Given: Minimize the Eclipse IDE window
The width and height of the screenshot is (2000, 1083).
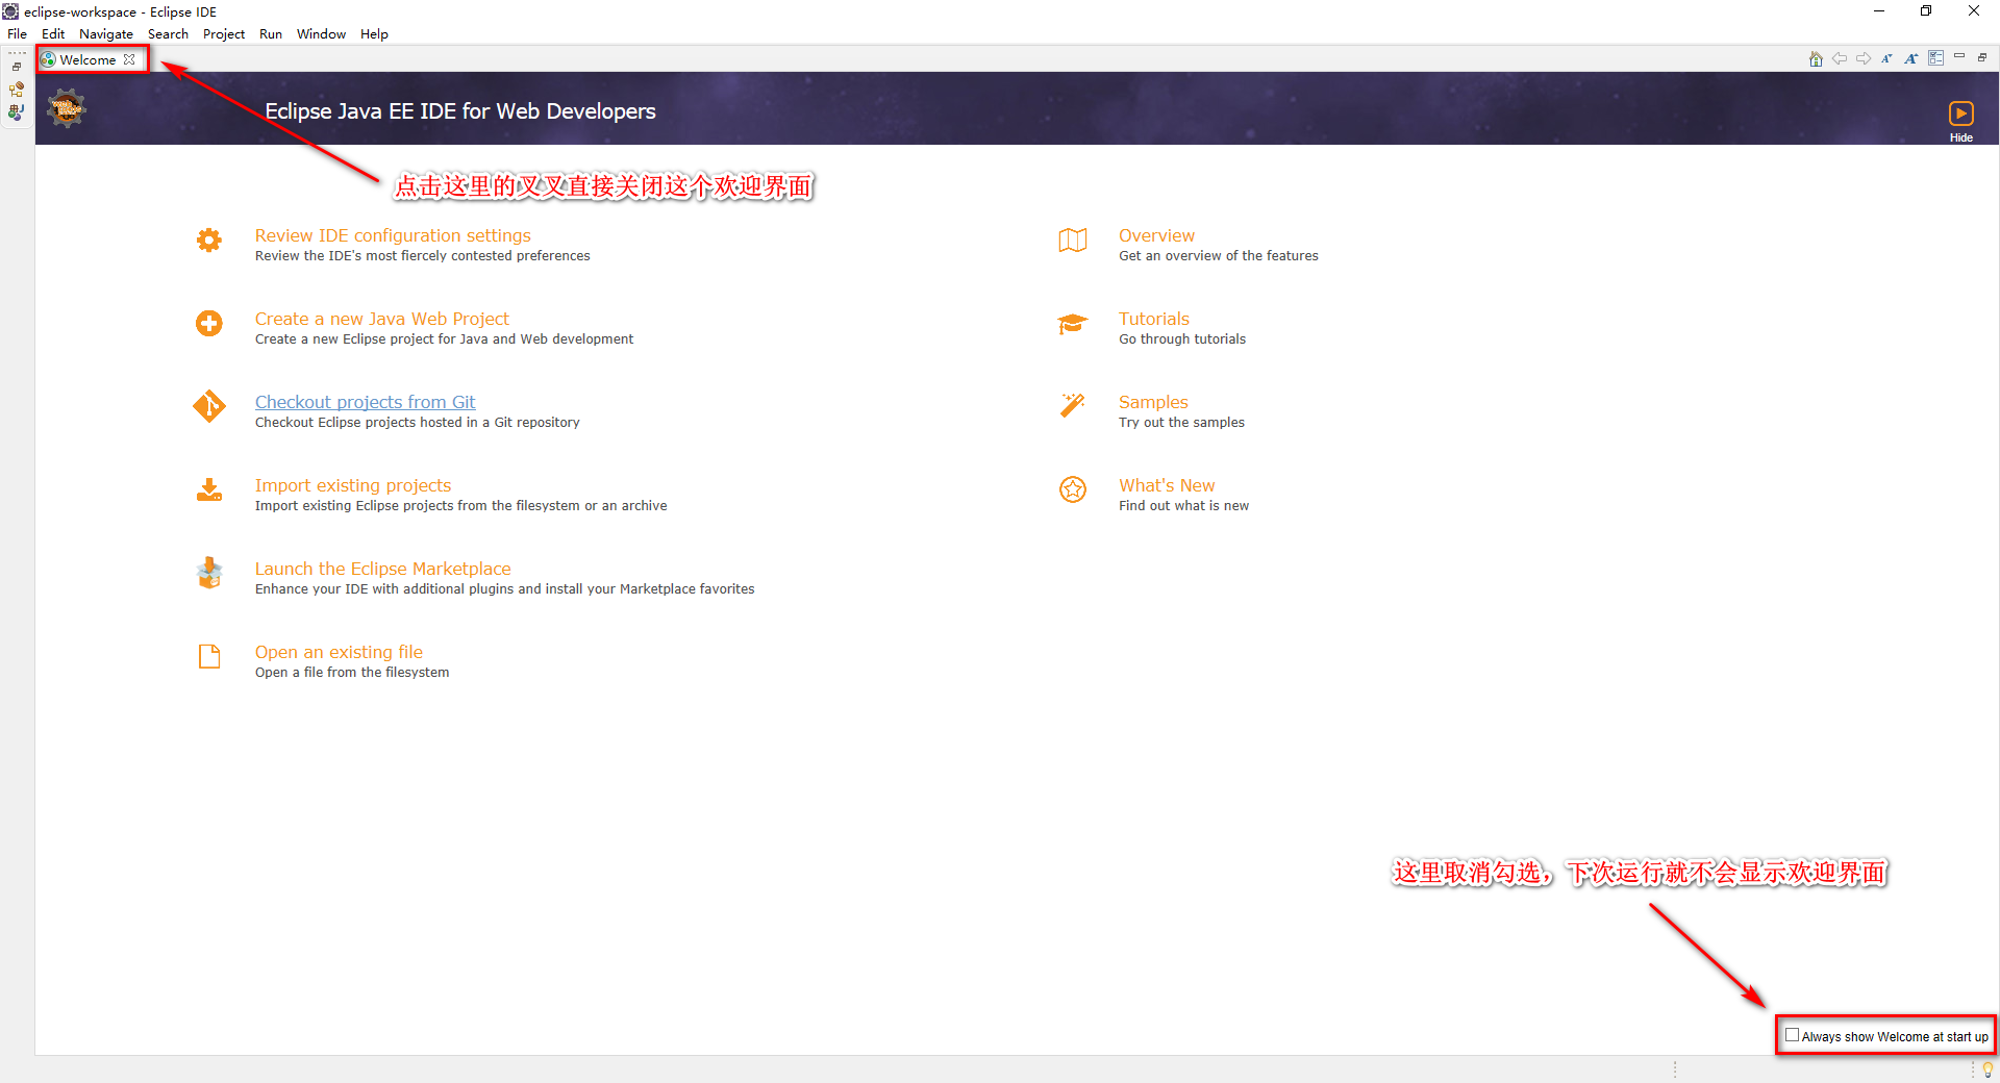Looking at the screenshot, I should pos(1879,11).
